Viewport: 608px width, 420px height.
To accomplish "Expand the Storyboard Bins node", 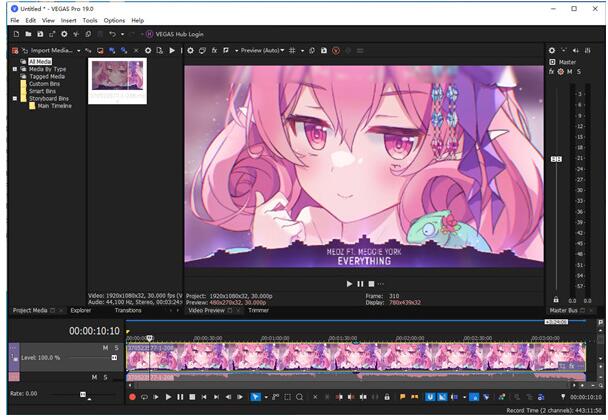I will pos(15,99).
